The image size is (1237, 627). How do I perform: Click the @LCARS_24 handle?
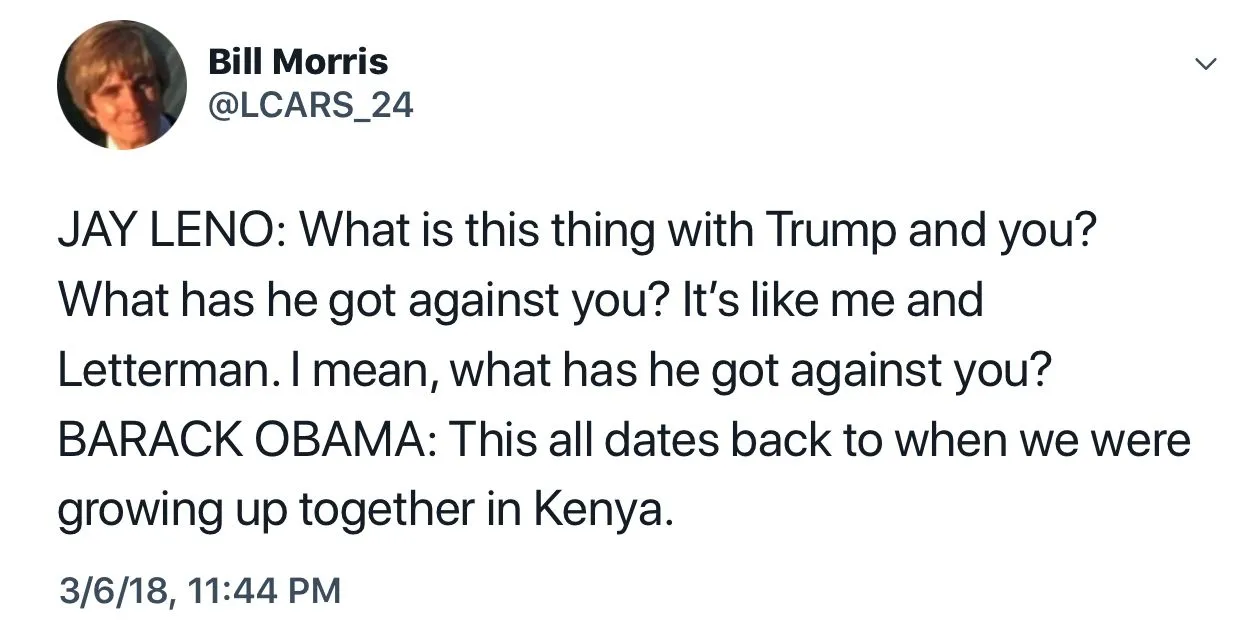310,104
